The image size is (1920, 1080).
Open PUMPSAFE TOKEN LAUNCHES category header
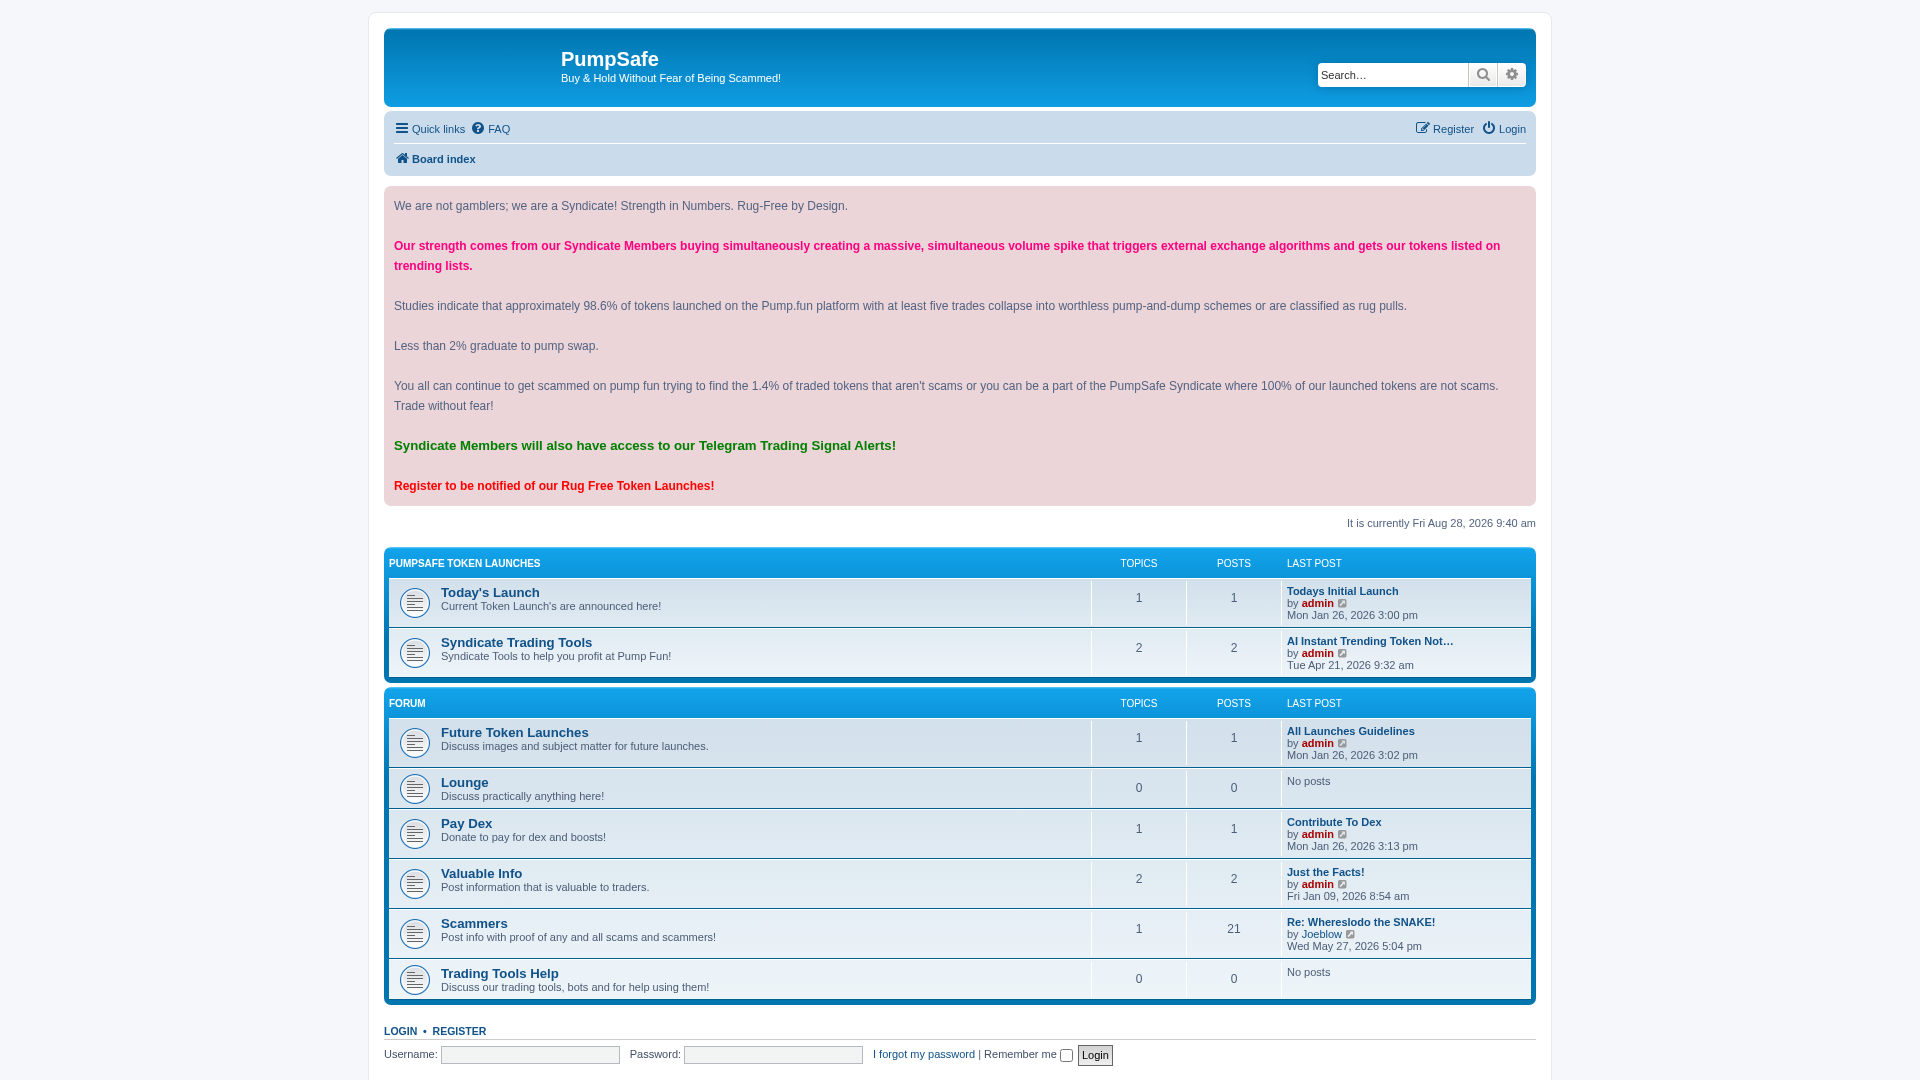(464, 564)
